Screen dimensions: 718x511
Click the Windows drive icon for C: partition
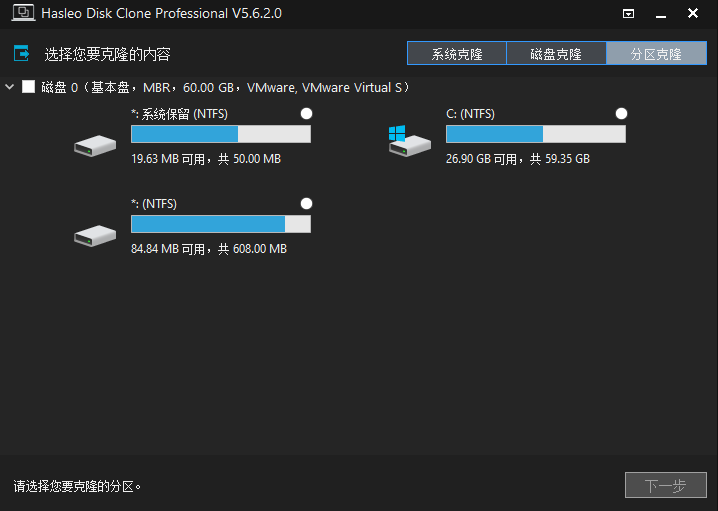409,141
